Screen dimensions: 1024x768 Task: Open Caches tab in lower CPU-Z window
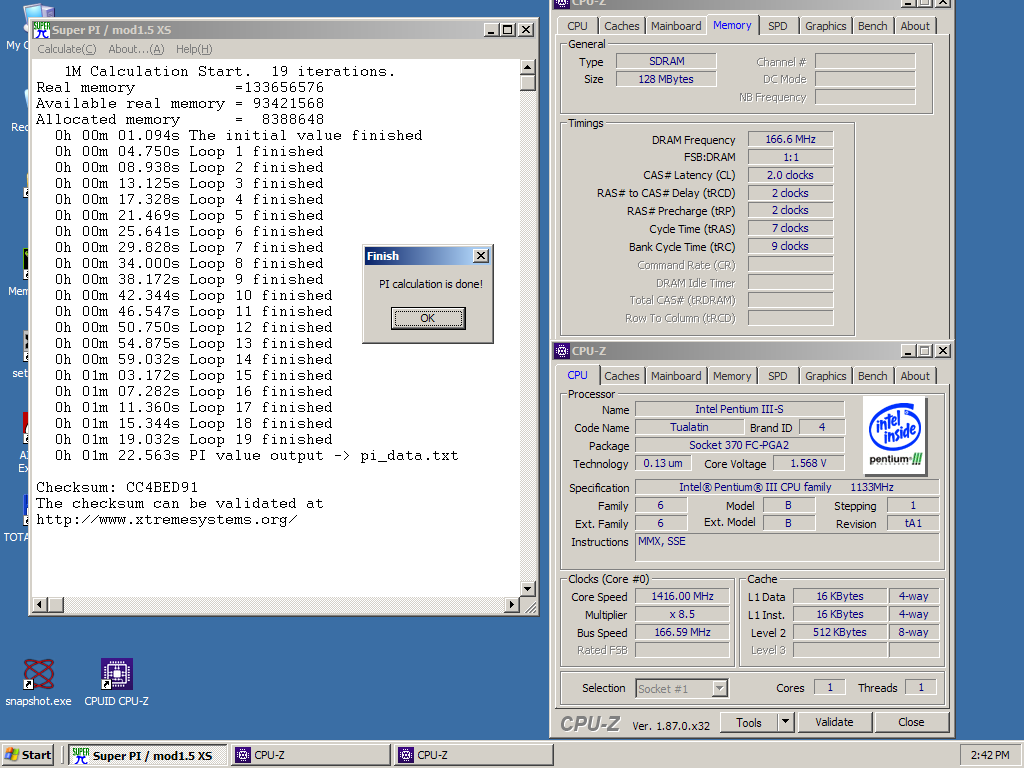click(622, 376)
